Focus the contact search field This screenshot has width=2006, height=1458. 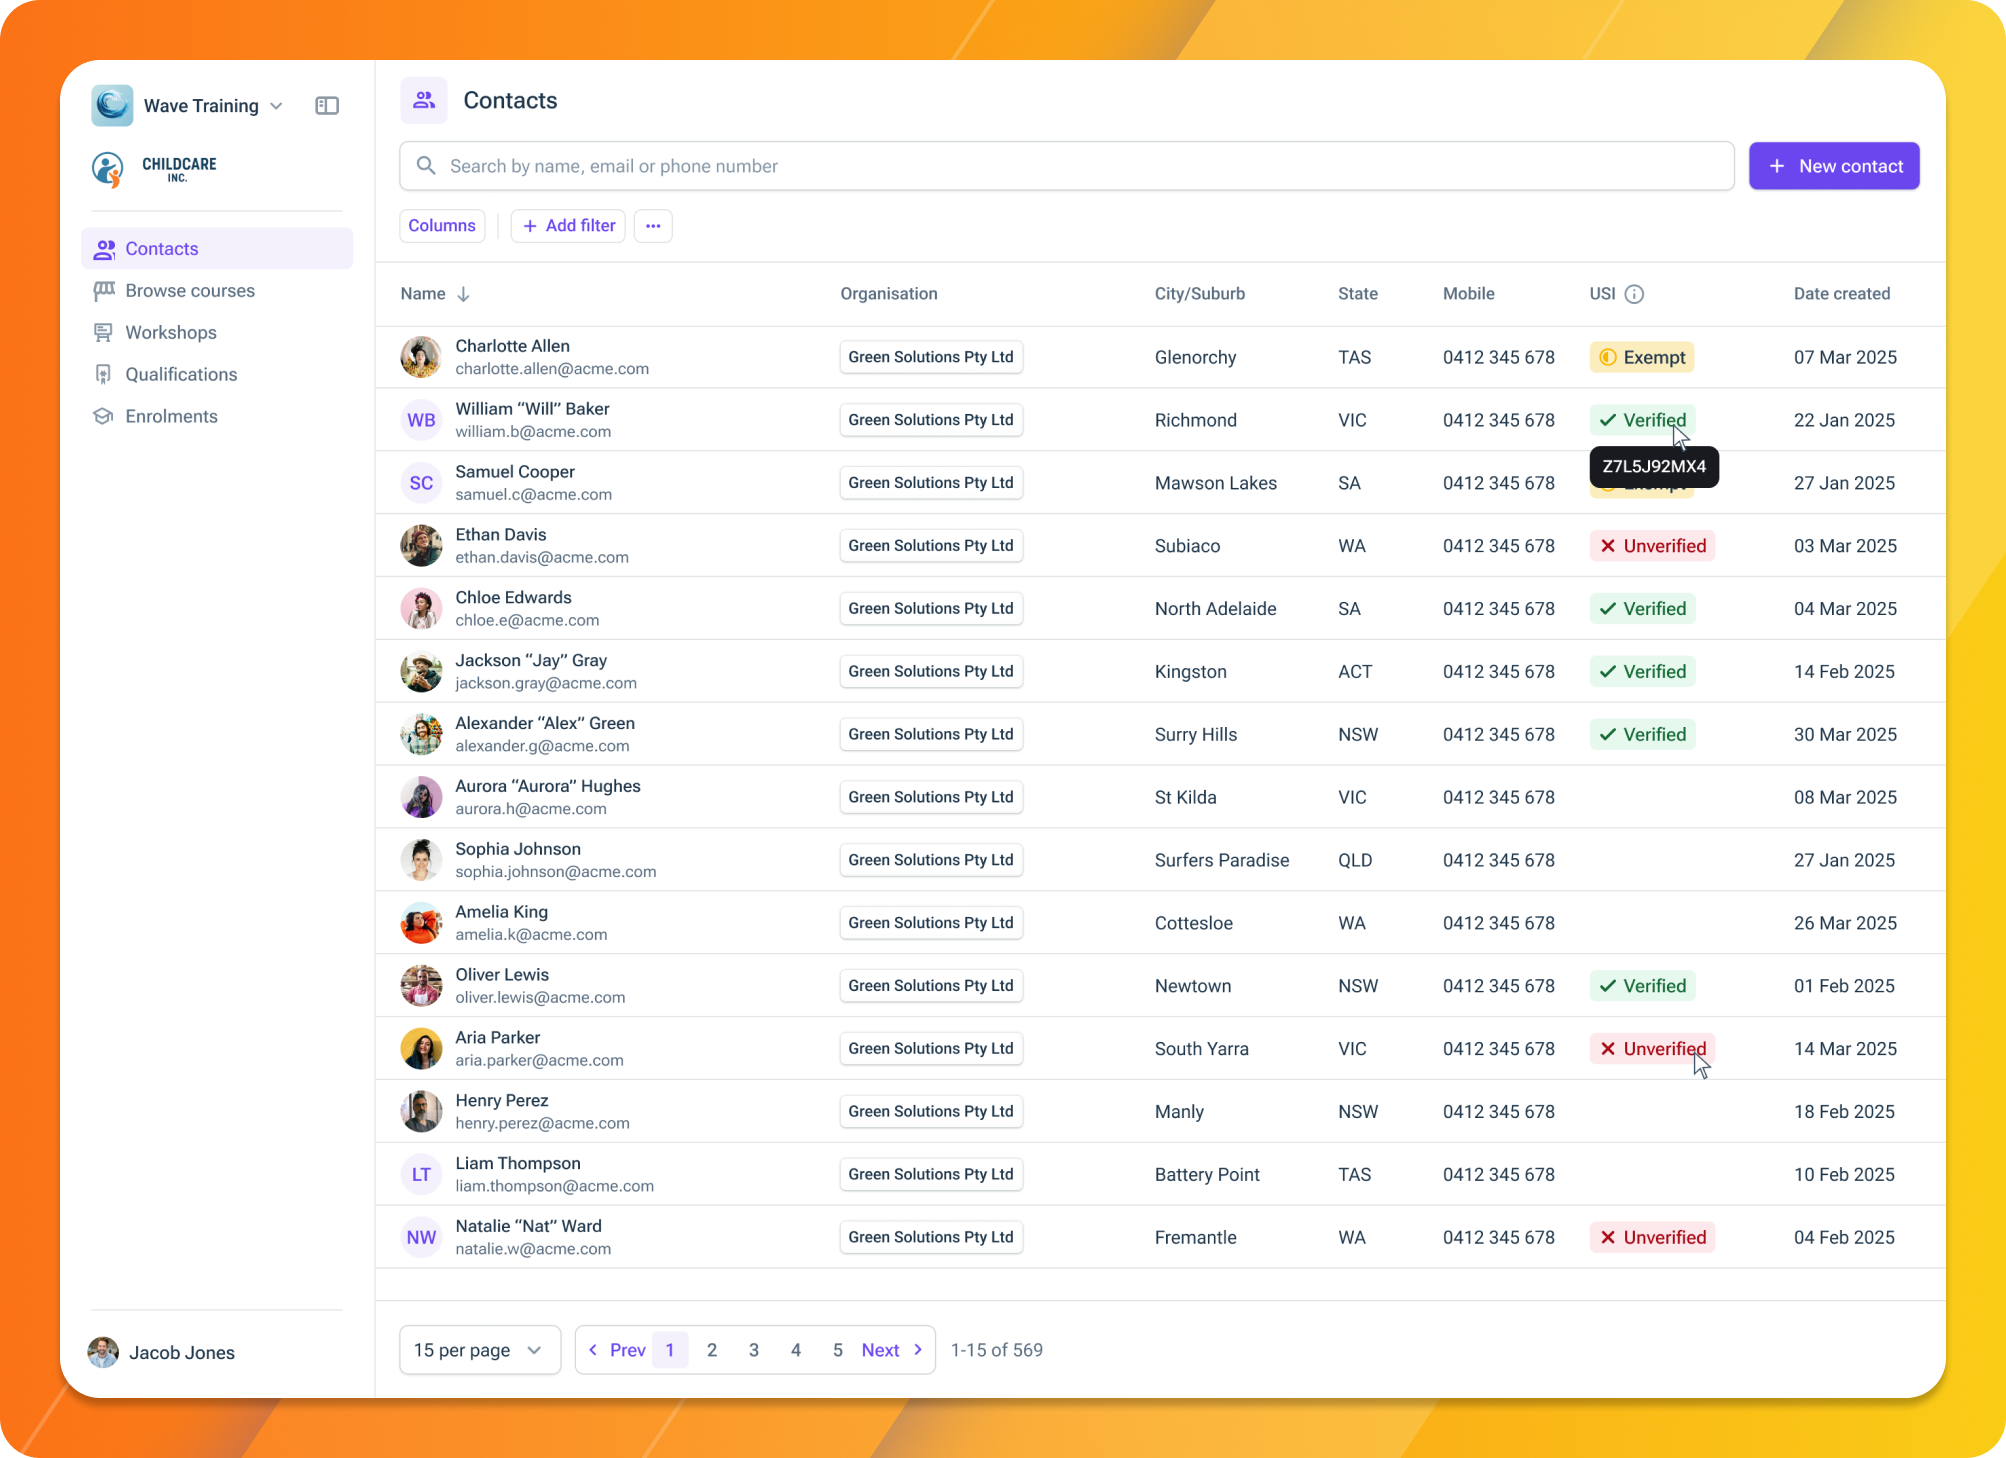(1067, 166)
